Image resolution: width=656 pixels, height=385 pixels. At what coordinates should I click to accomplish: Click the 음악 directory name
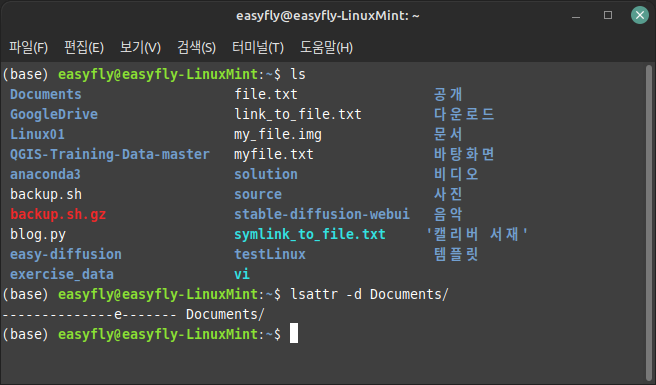(448, 214)
